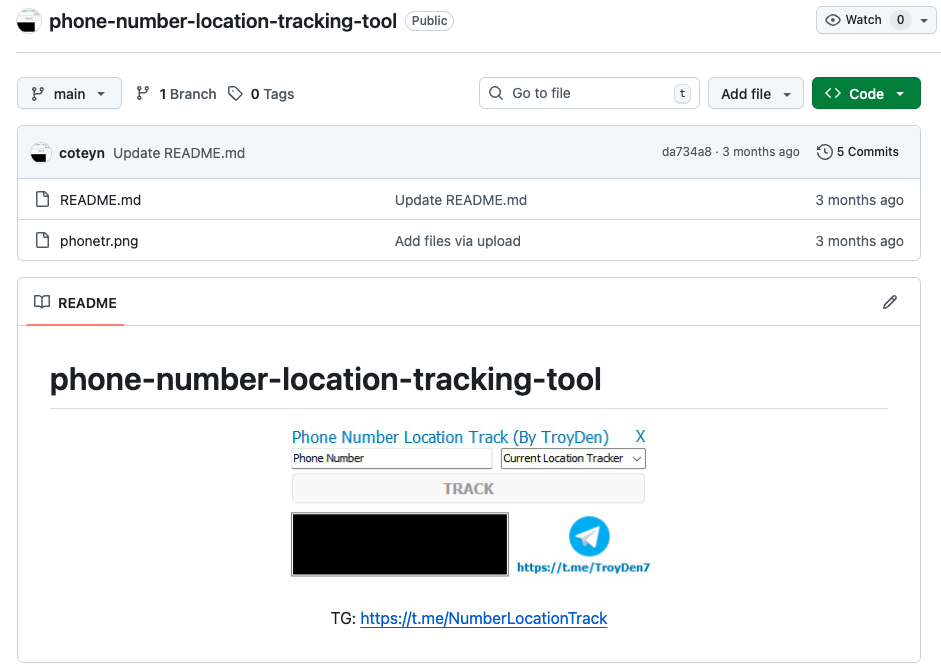
Task: Open the main branch dropdown
Action: 69,94
